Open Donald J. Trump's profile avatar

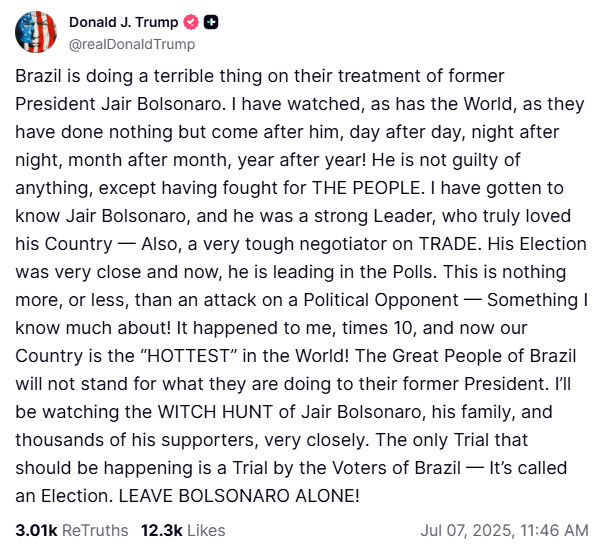tap(36, 32)
